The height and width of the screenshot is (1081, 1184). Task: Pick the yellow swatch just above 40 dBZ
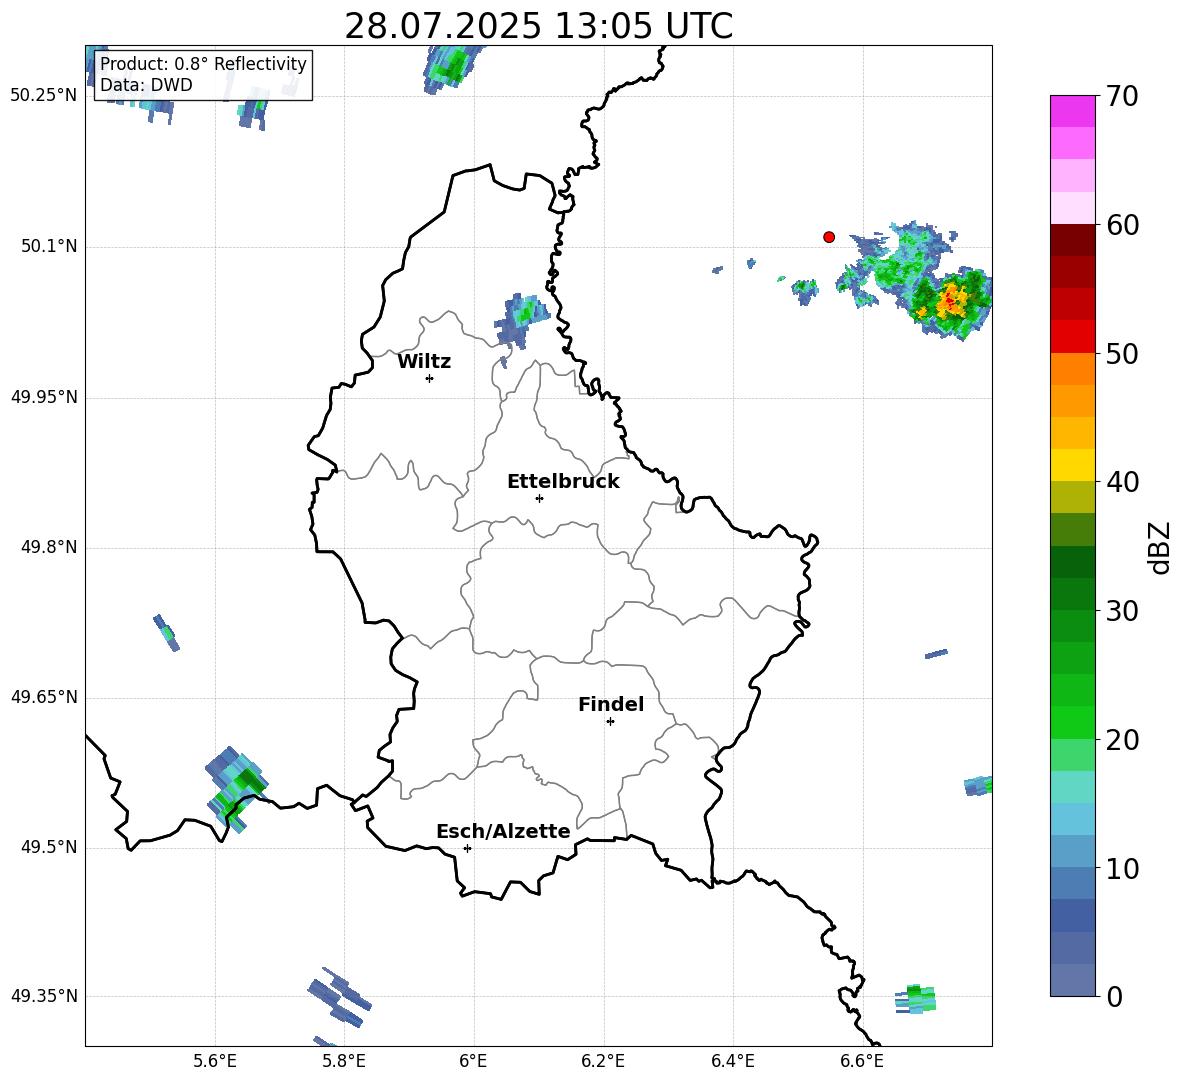point(1072,465)
